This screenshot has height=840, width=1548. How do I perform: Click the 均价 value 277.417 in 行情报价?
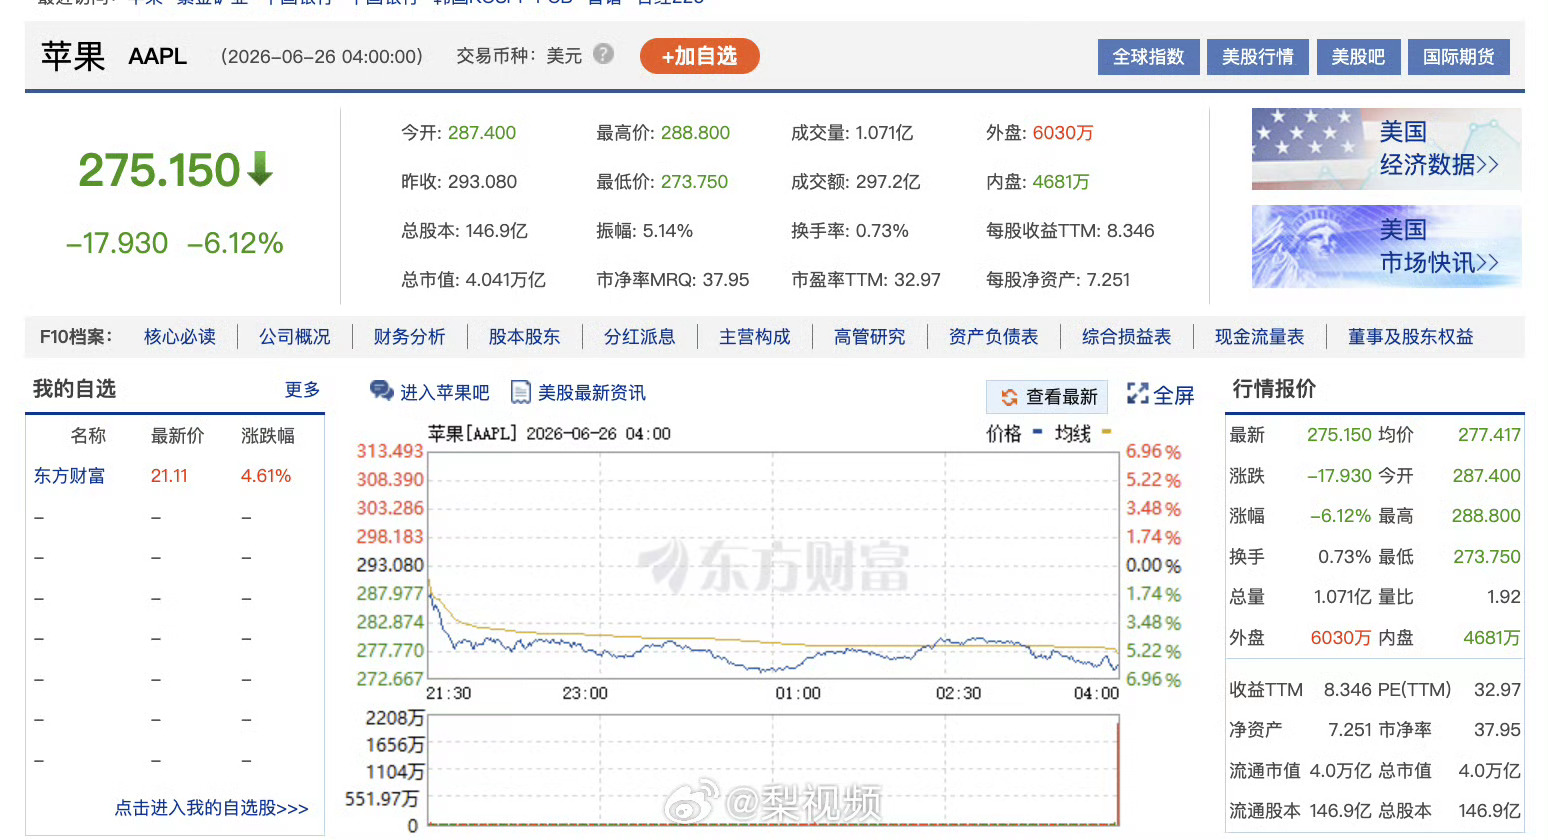click(1489, 435)
